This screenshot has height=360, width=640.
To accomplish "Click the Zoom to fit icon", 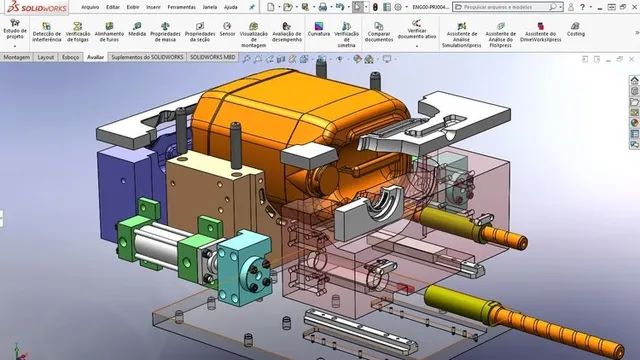I will click(x=247, y=59).
